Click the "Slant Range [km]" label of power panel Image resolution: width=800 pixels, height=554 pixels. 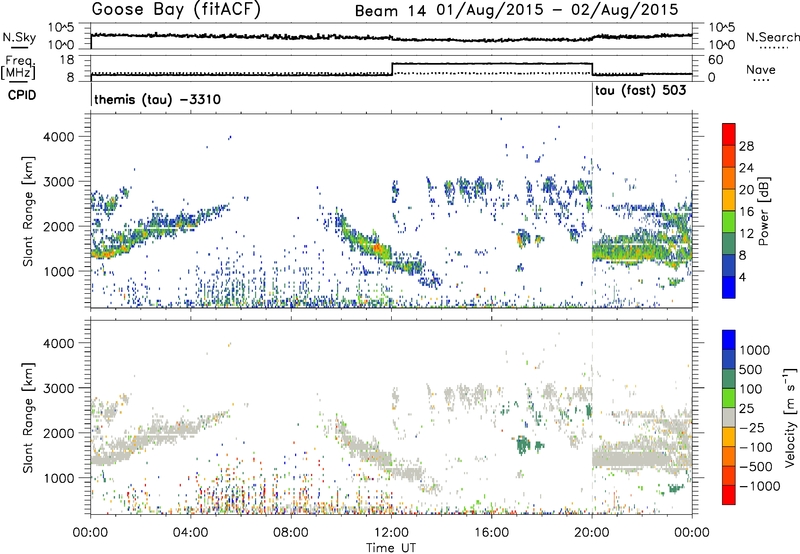(x=28, y=211)
